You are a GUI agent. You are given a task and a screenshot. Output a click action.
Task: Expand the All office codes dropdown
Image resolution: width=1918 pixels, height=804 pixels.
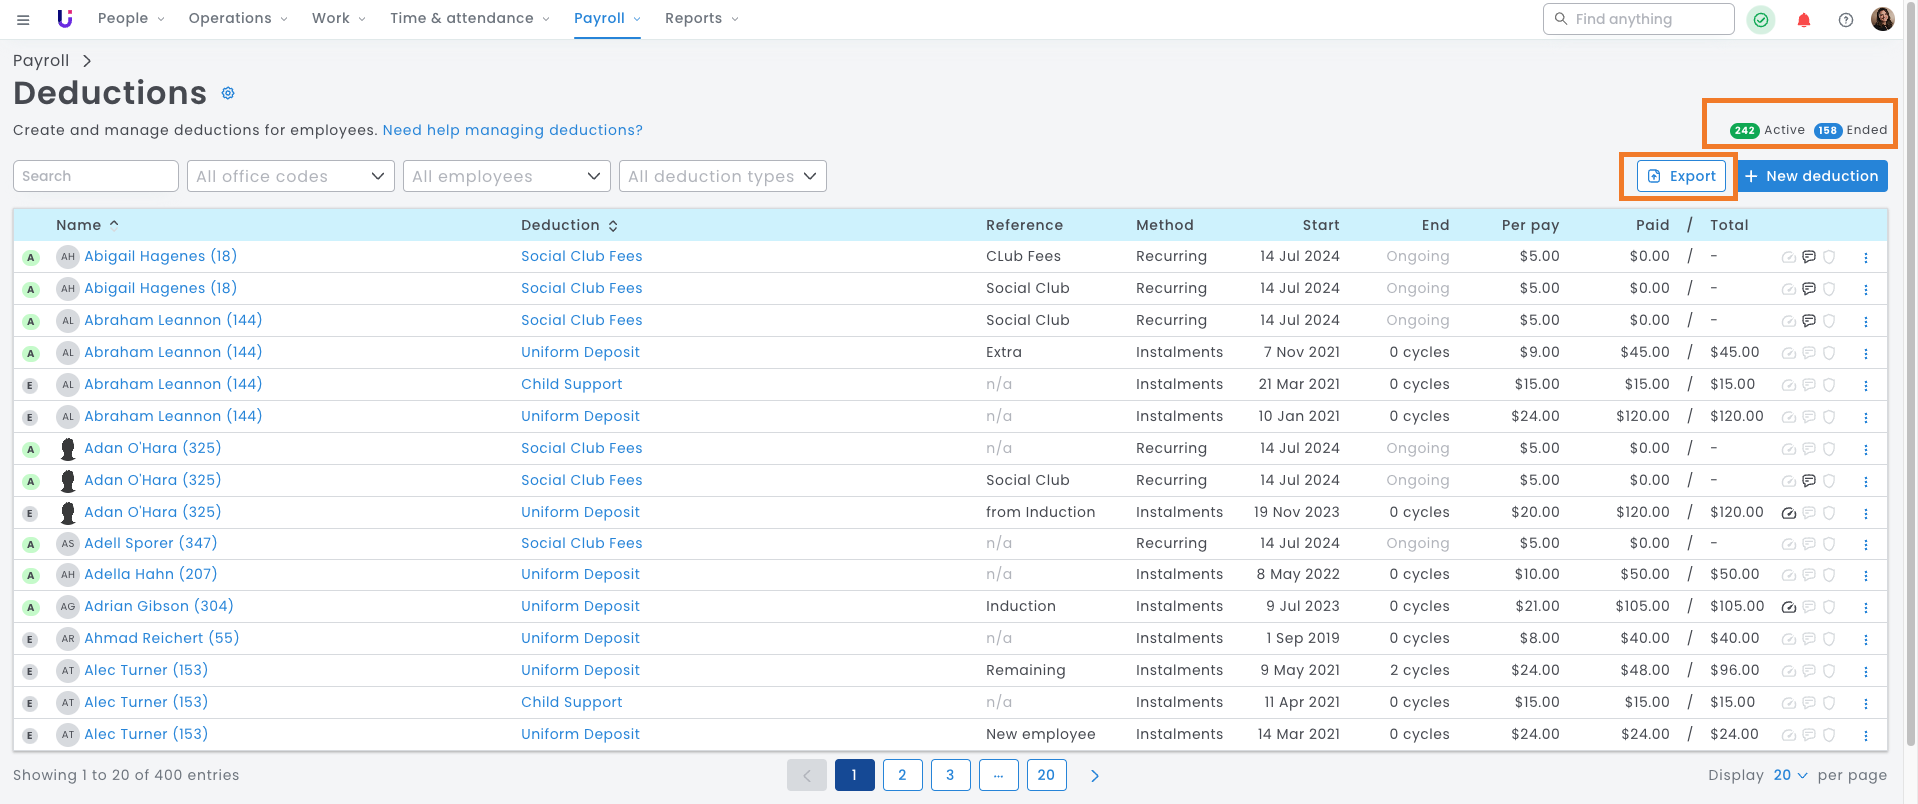[290, 176]
